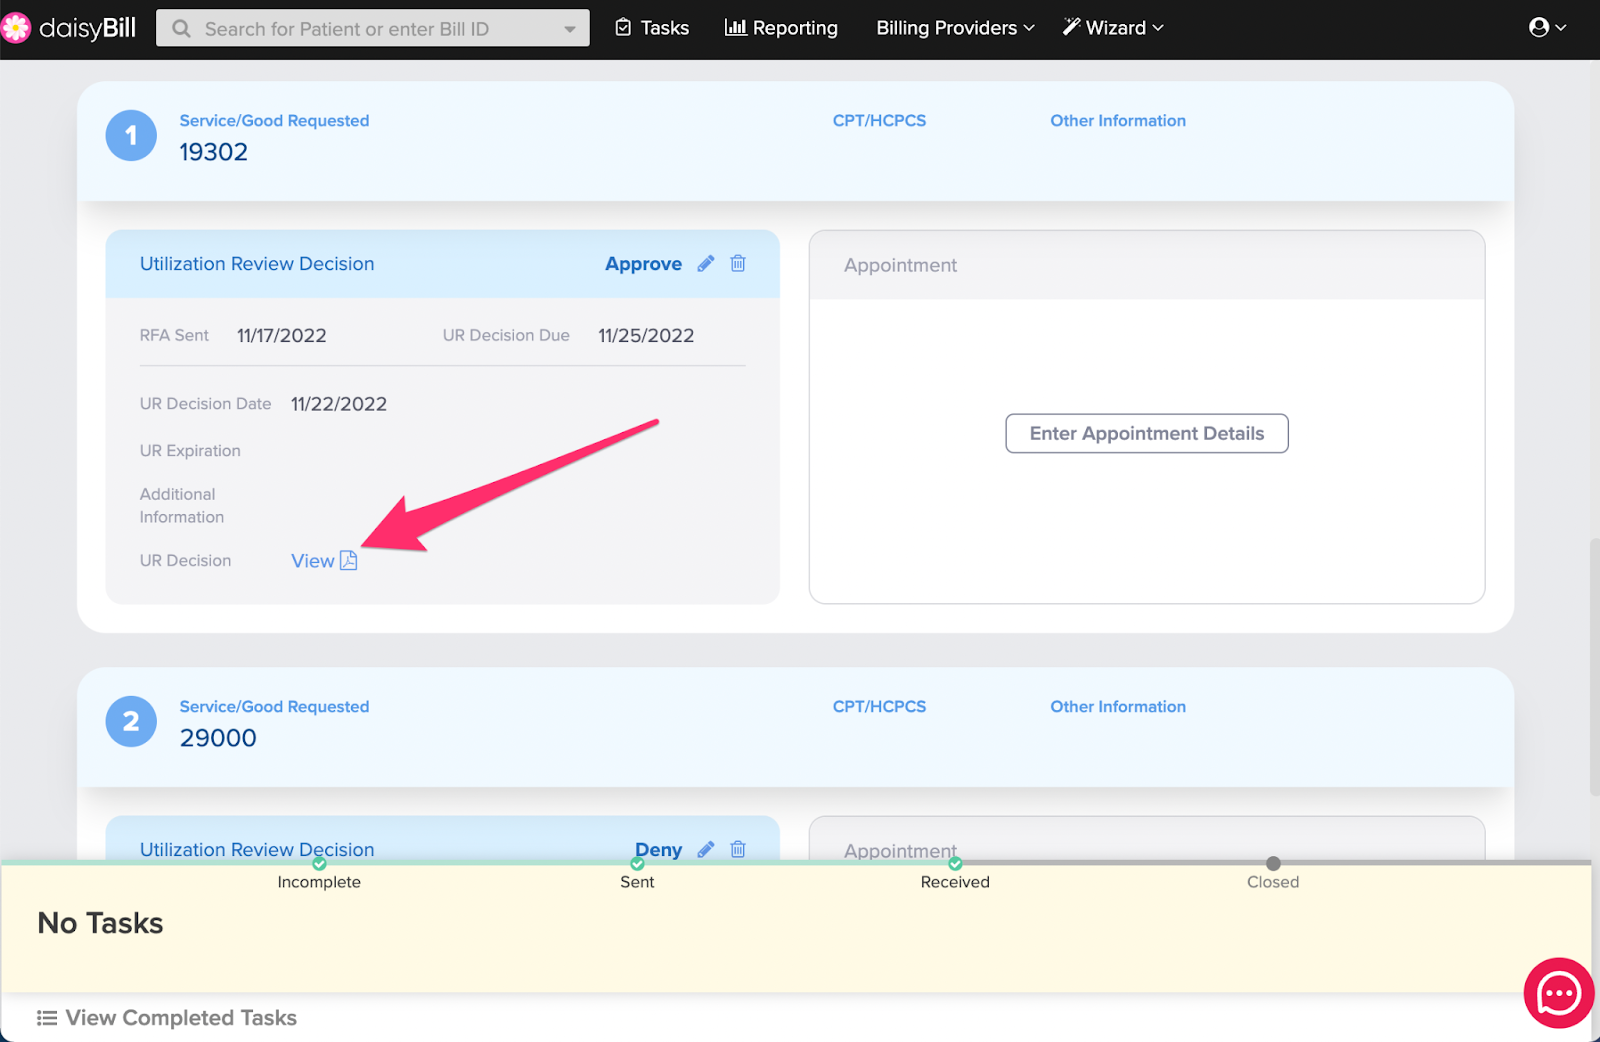Click the Deny decision label
The width and height of the screenshot is (1600, 1042).
[x=658, y=850]
